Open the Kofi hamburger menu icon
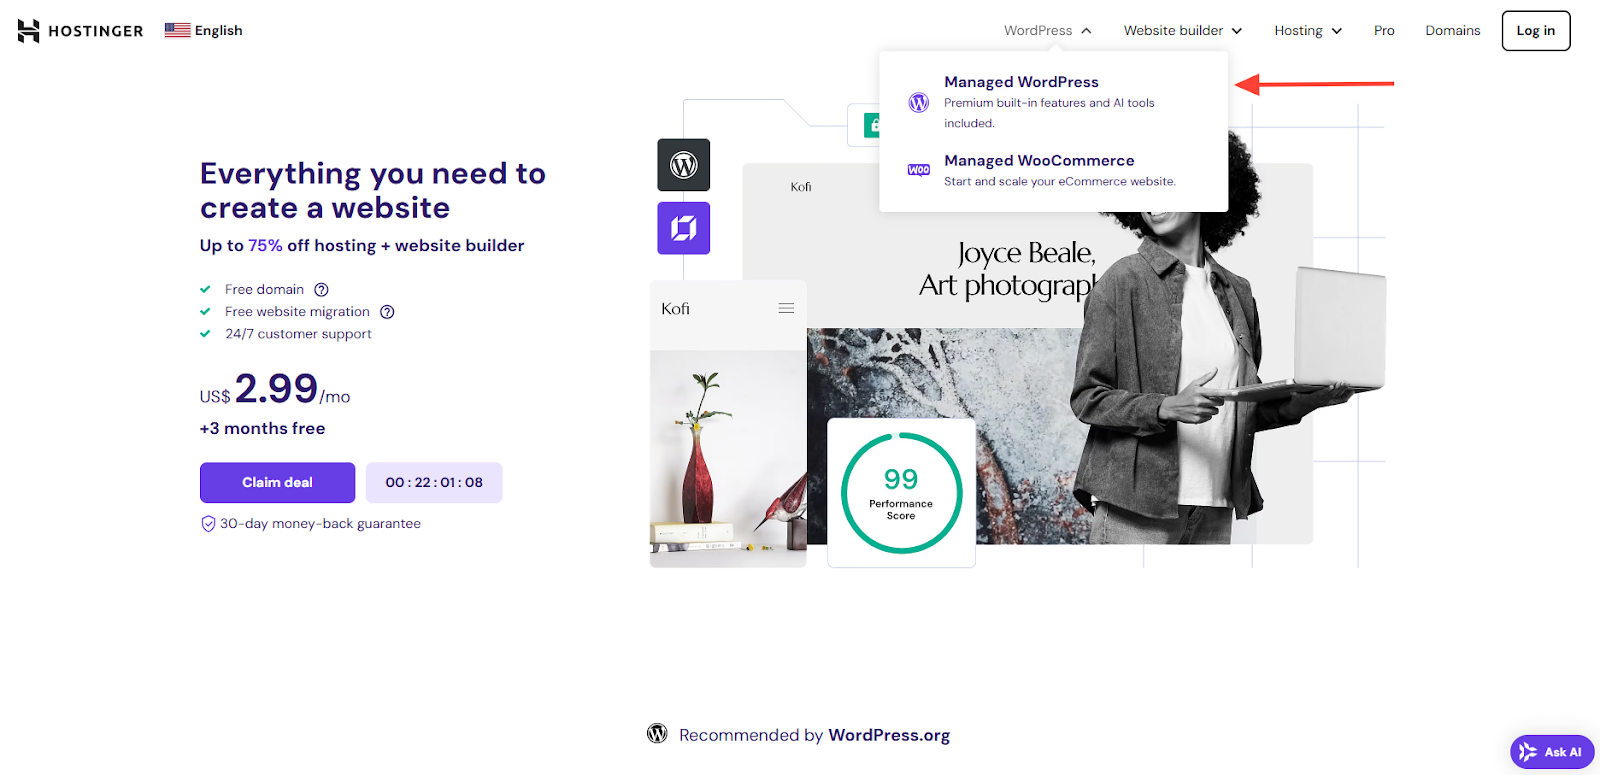Image resolution: width=1600 pixels, height=775 pixels. (786, 308)
